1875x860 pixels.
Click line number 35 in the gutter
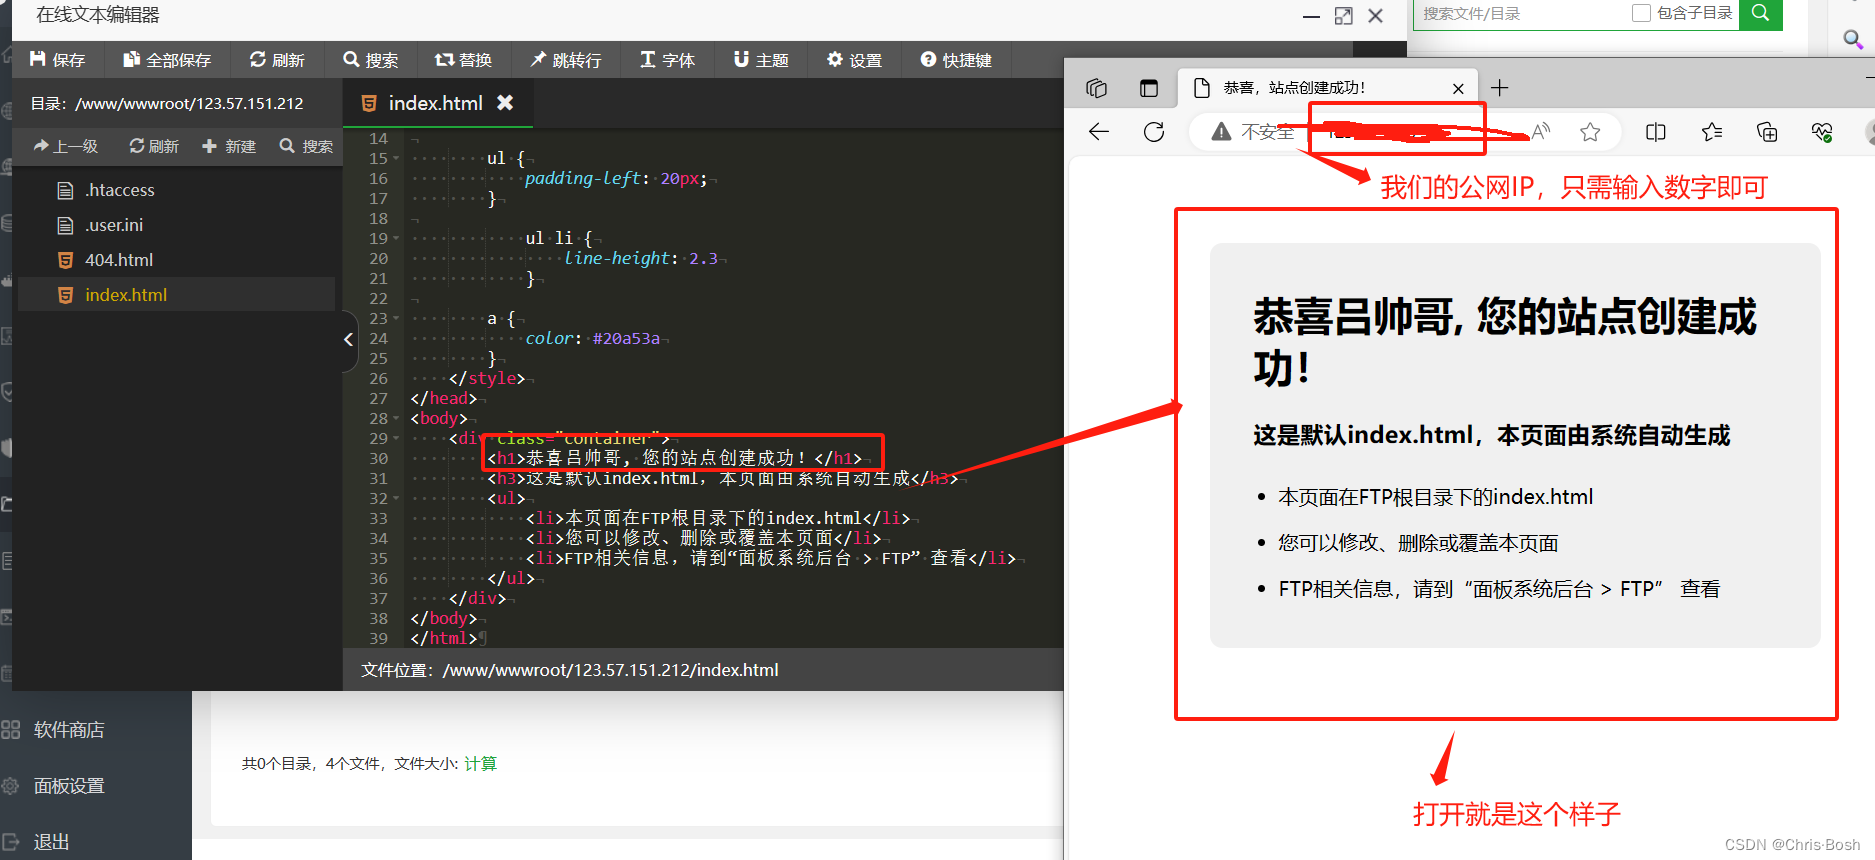pyautogui.click(x=378, y=558)
